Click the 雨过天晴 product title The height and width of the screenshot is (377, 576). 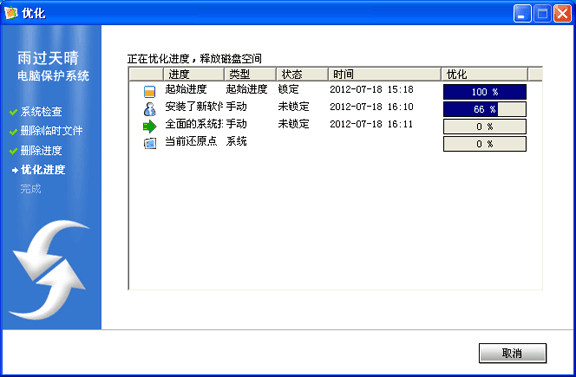point(48,58)
